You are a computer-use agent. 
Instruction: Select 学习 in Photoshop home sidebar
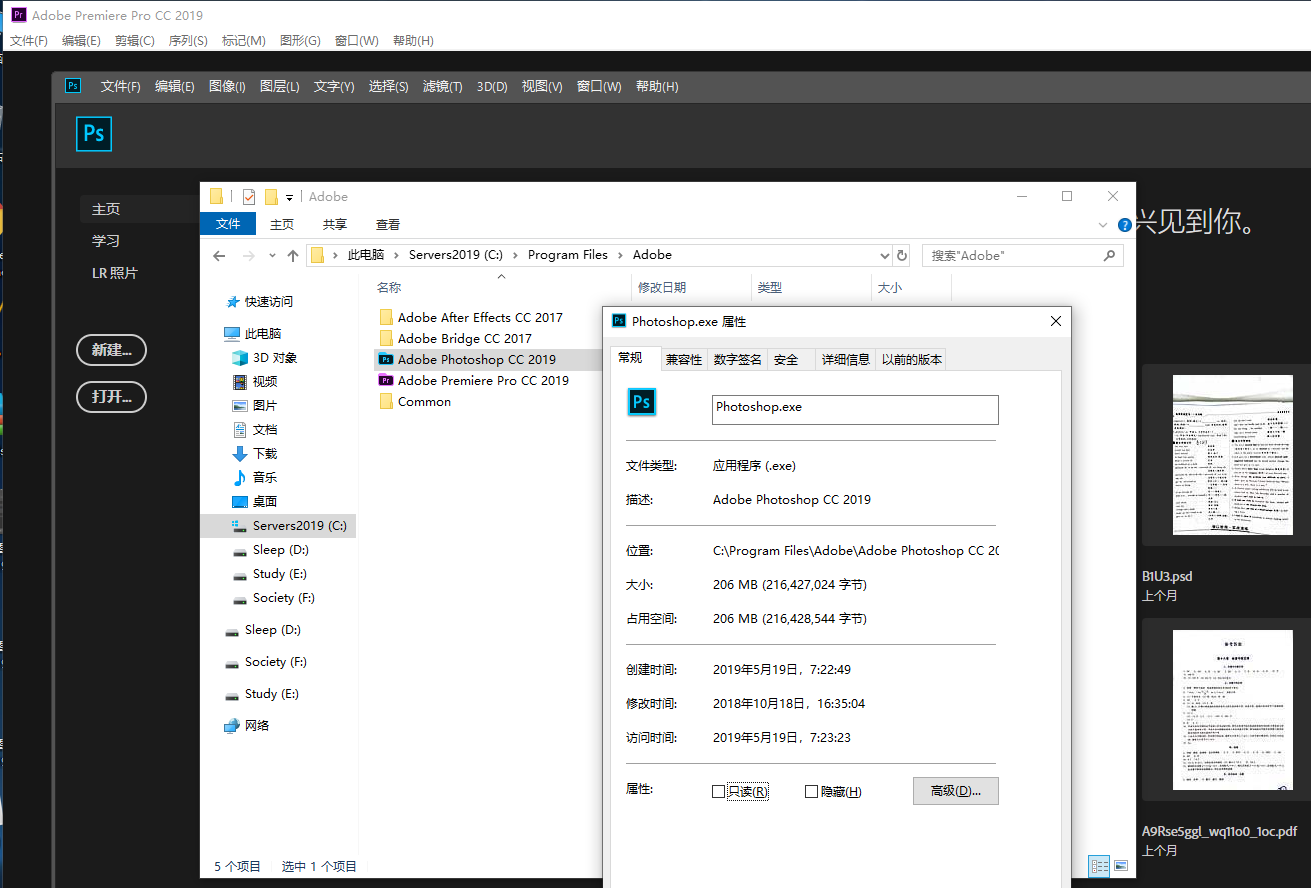click(106, 241)
